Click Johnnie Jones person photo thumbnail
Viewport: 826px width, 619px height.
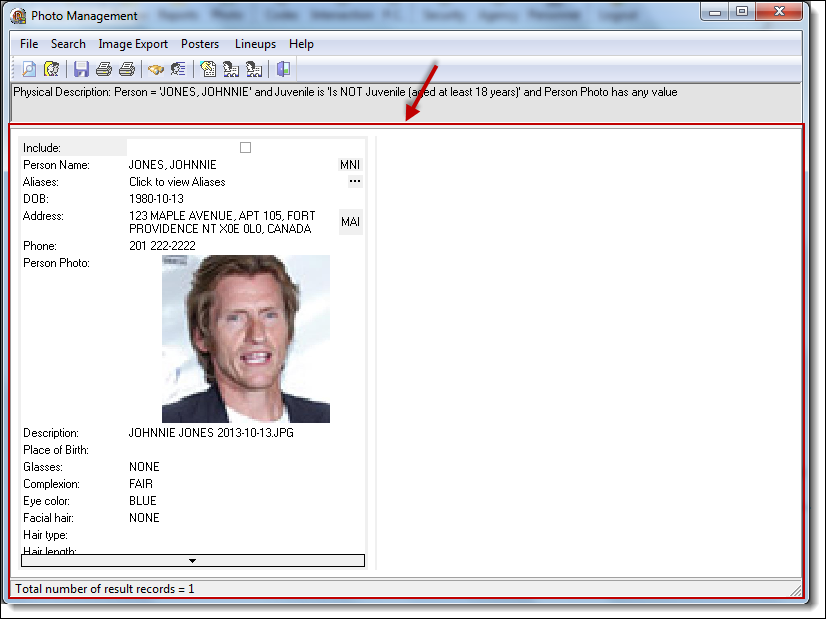(x=245, y=338)
